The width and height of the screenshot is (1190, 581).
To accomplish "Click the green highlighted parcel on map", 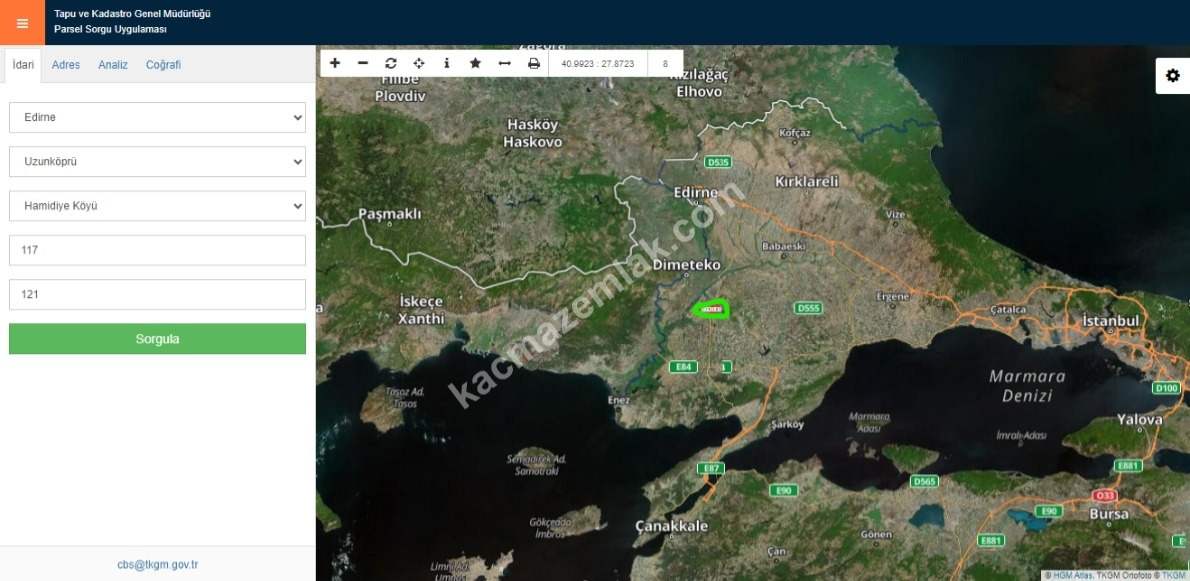I will coord(712,309).
